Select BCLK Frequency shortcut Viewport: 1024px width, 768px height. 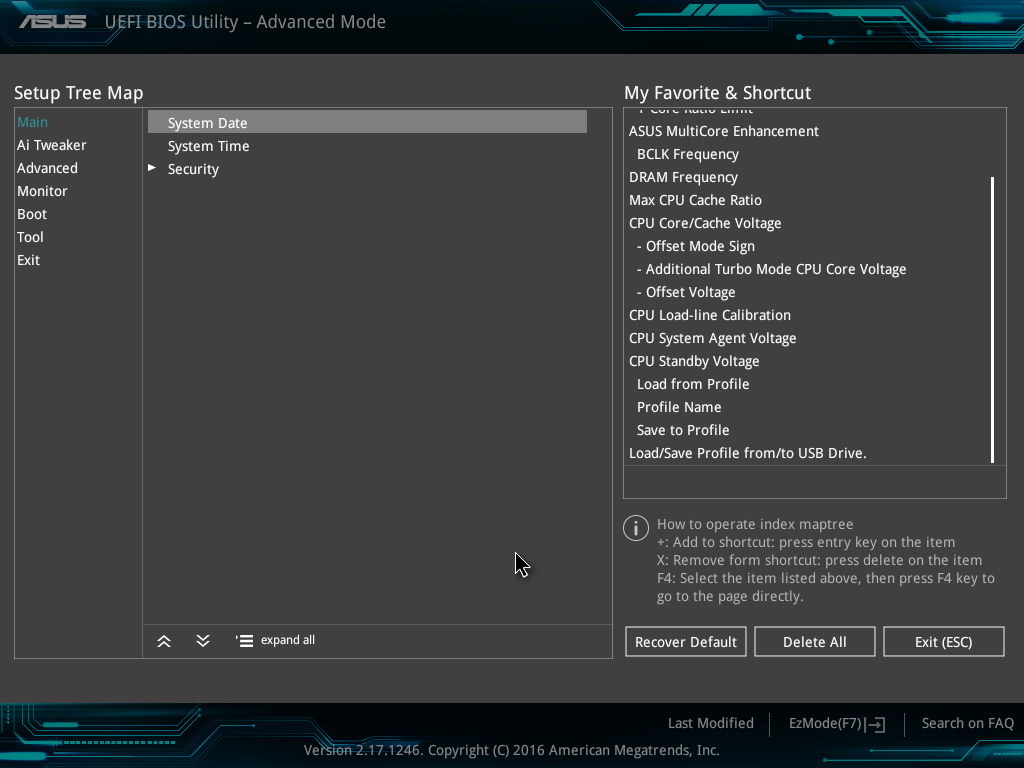click(x=688, y=154)
